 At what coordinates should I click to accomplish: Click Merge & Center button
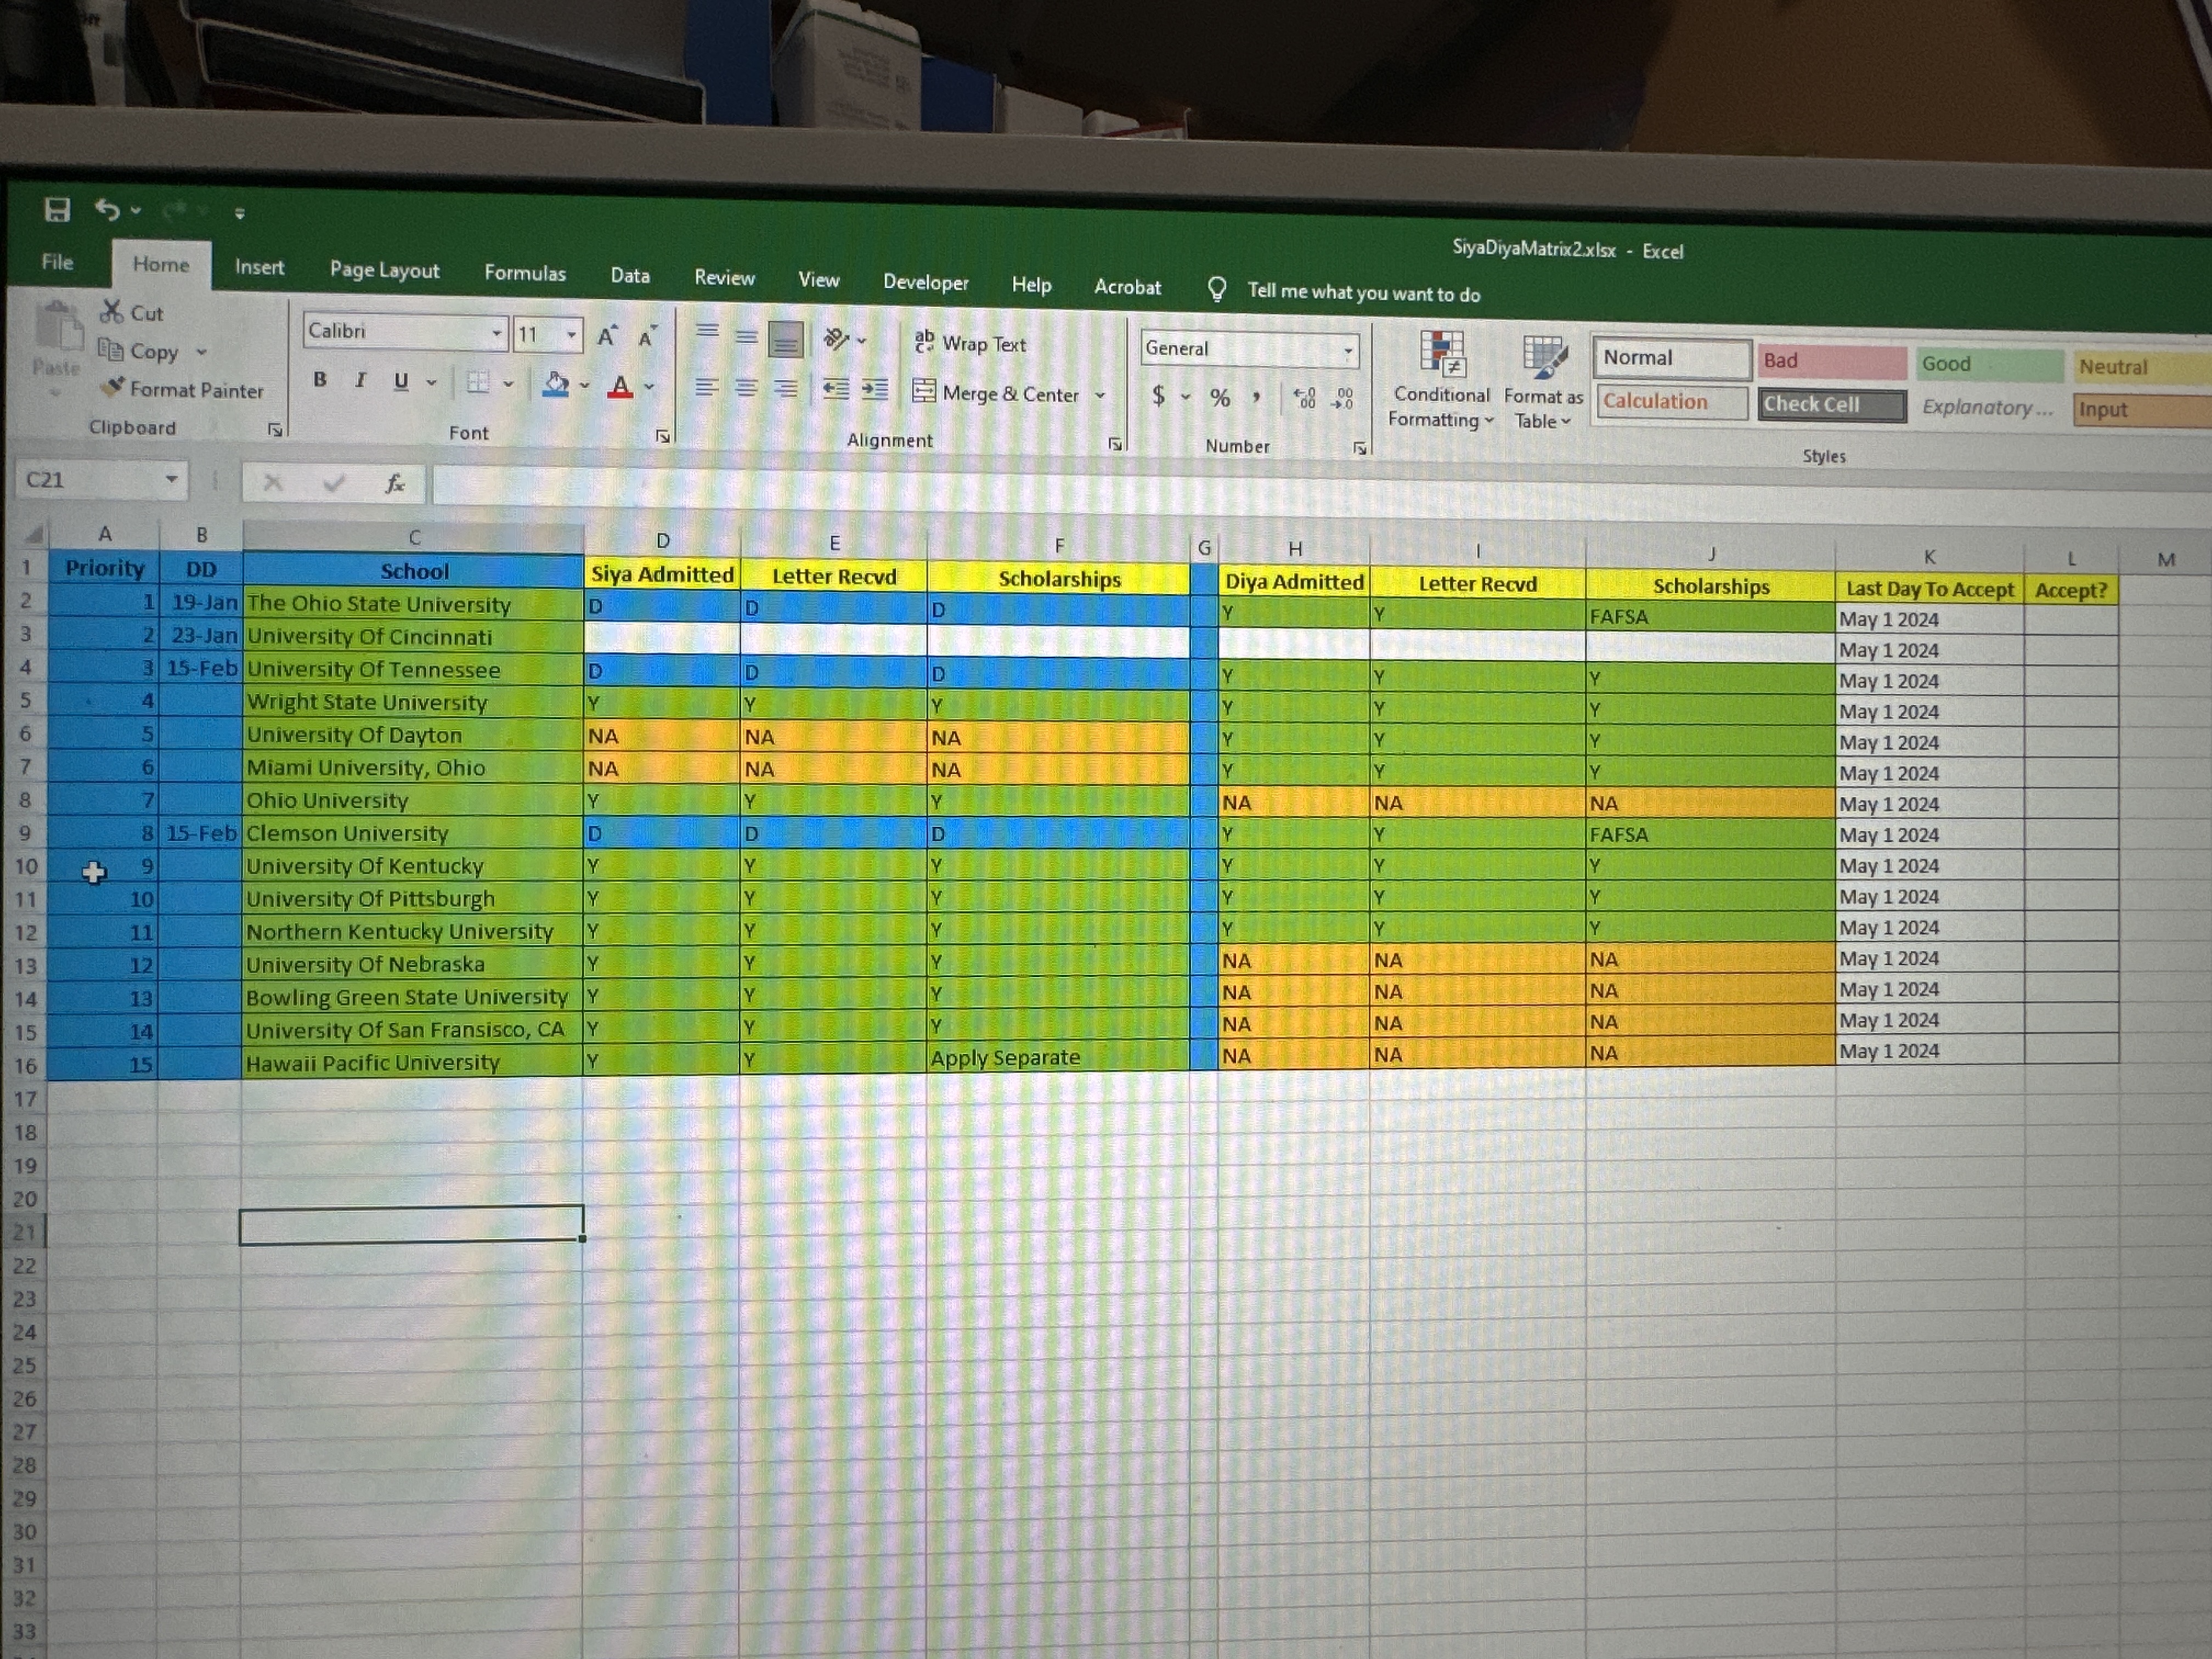995,393
